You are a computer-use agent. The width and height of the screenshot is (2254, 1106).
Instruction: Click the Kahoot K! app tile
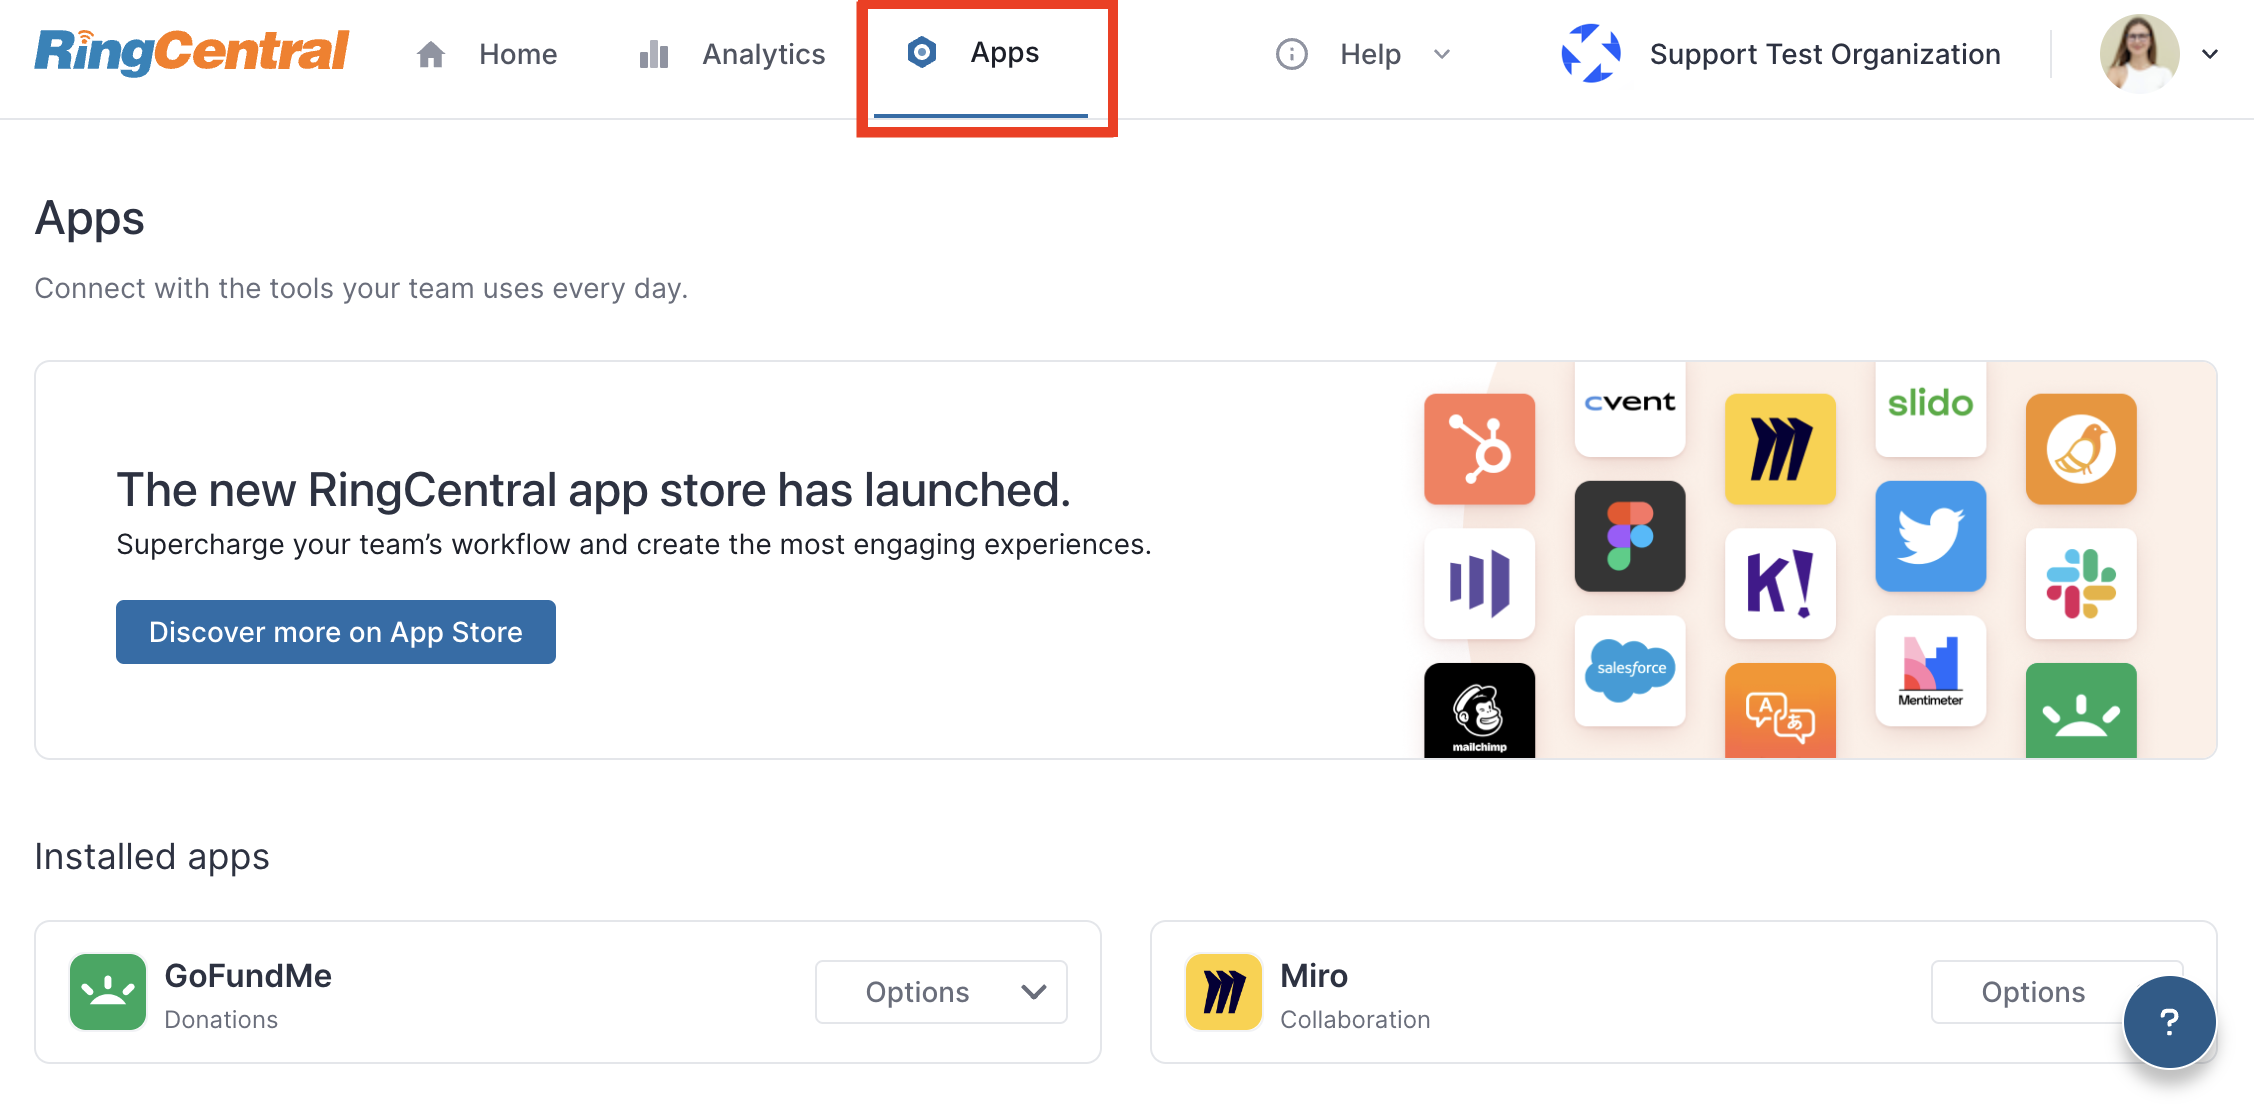(x=1780, y=584)
